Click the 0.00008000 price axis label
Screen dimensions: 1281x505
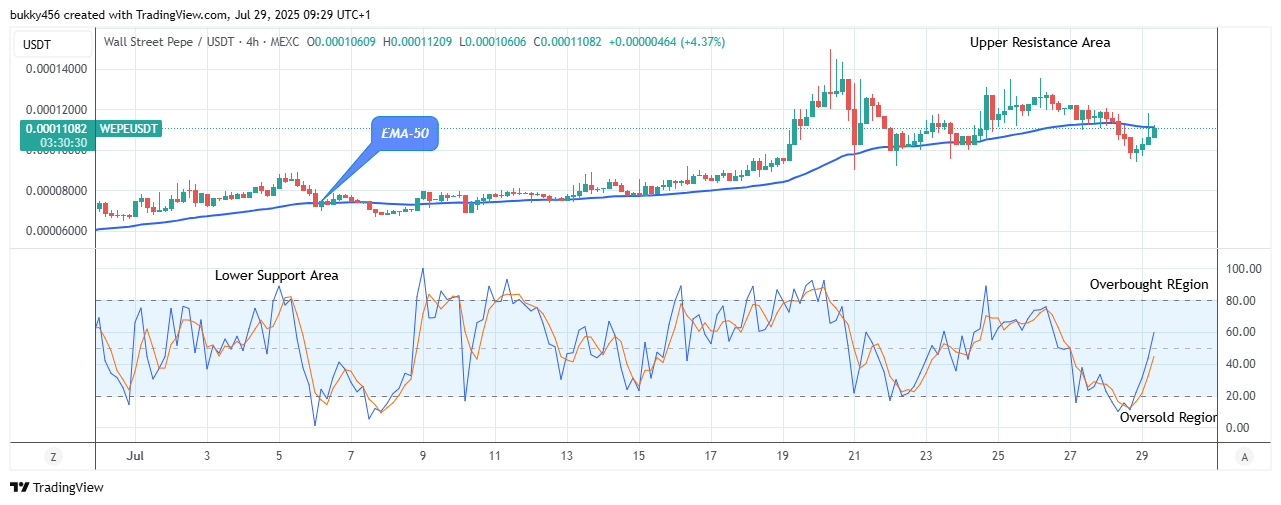click(56, 191)
